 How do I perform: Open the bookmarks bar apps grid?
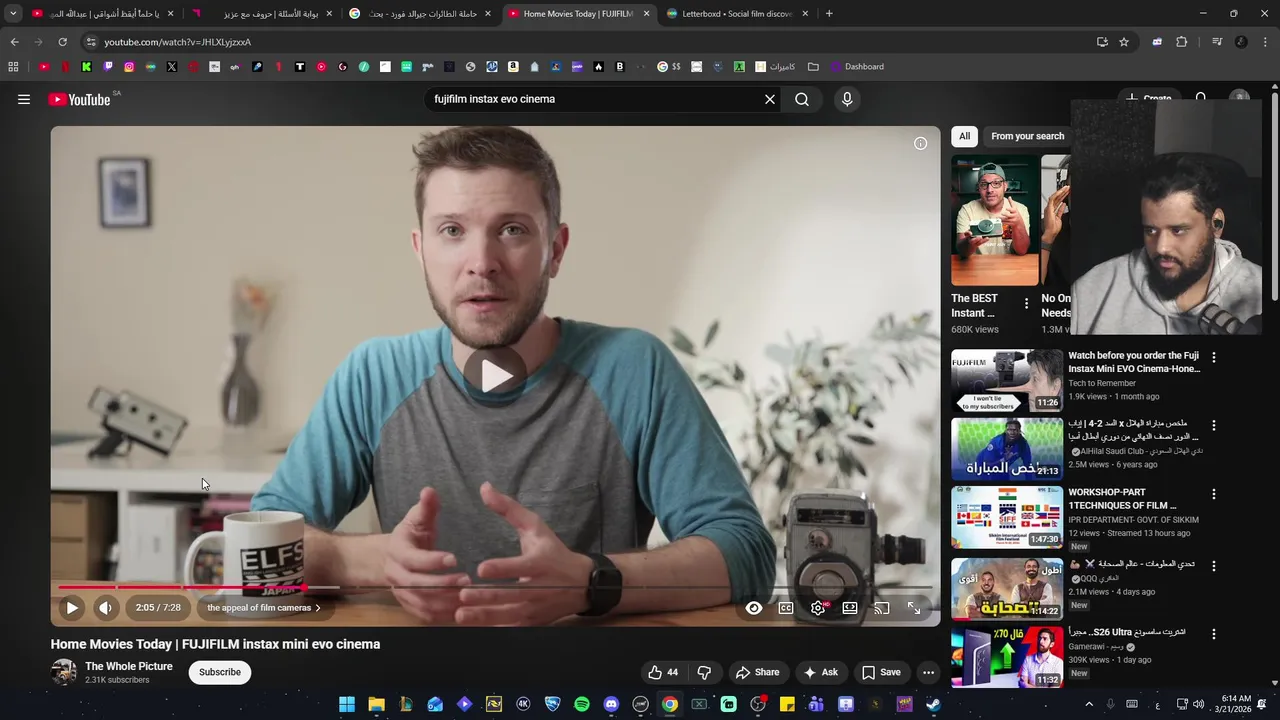click(x=13, y=67)
